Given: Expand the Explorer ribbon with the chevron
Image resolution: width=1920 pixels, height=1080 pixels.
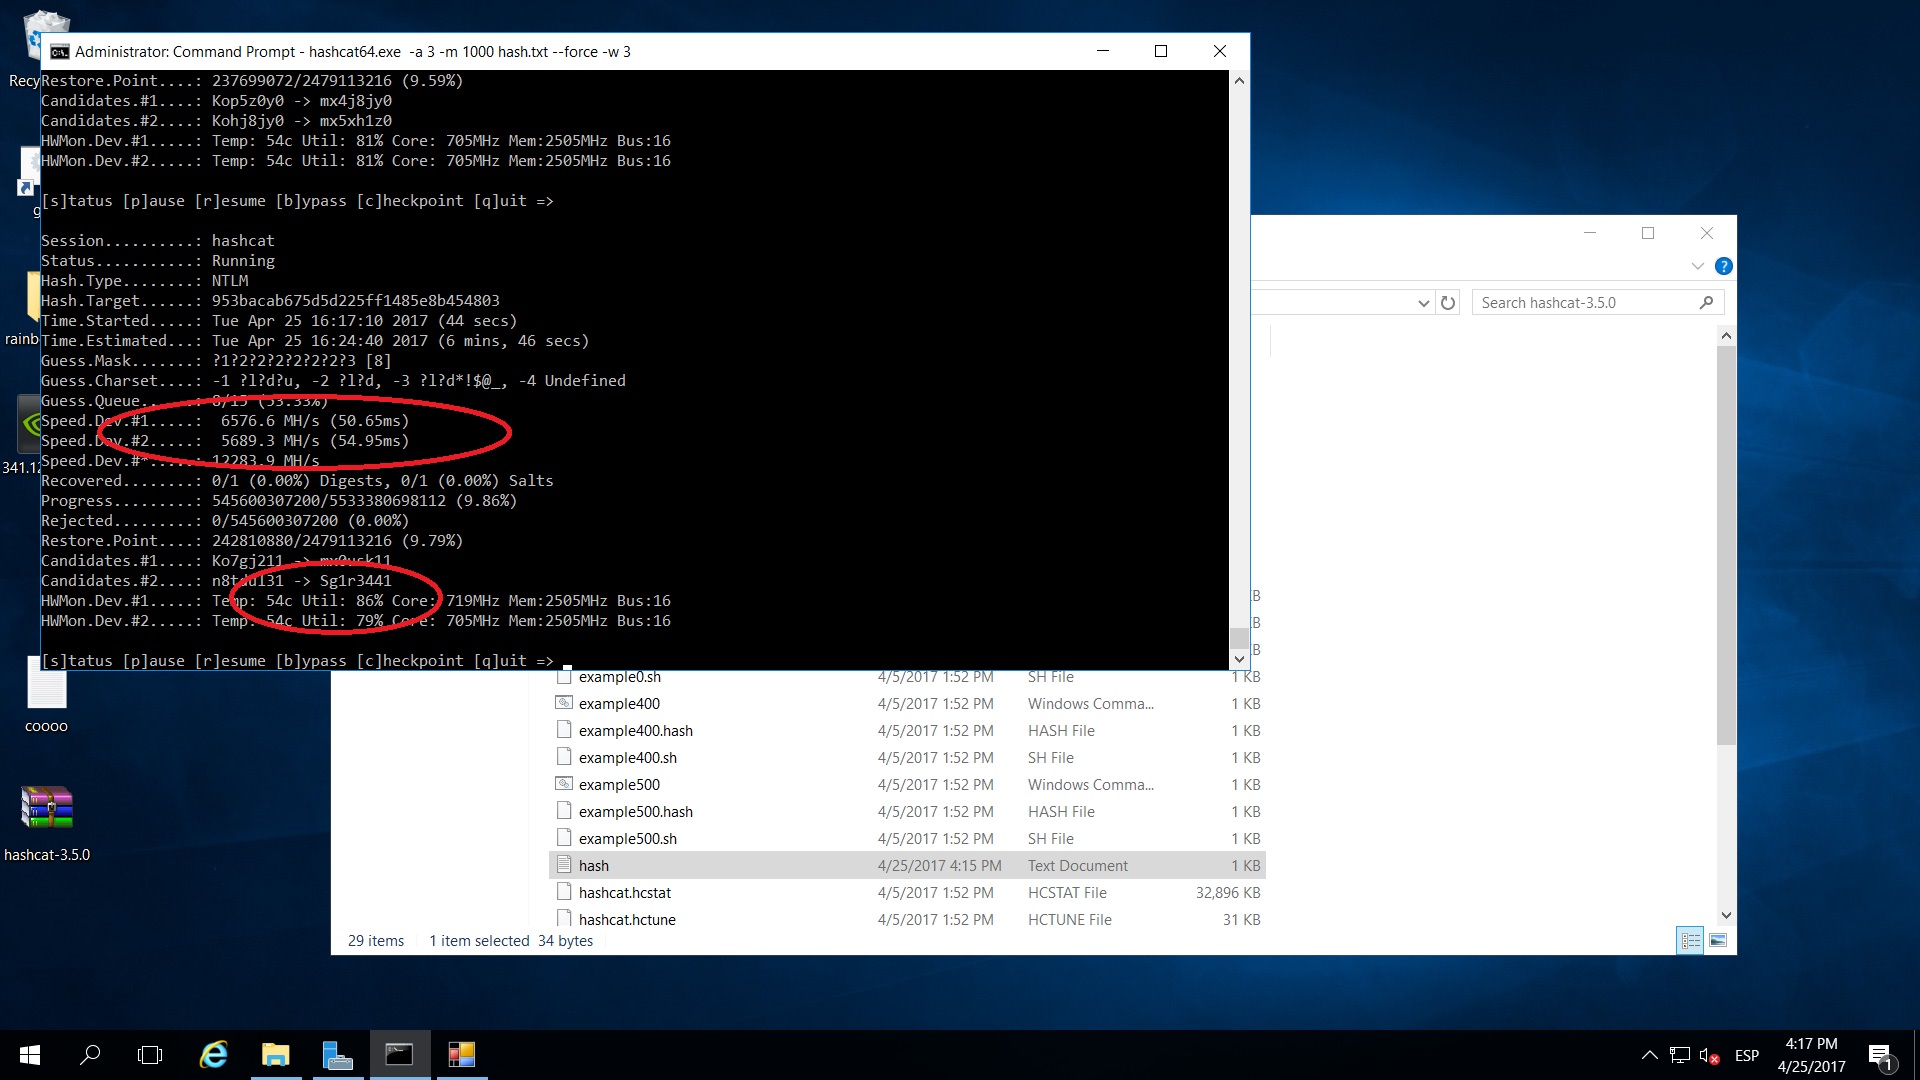Looking at the screenshot, I should (x=1697, y=266).
